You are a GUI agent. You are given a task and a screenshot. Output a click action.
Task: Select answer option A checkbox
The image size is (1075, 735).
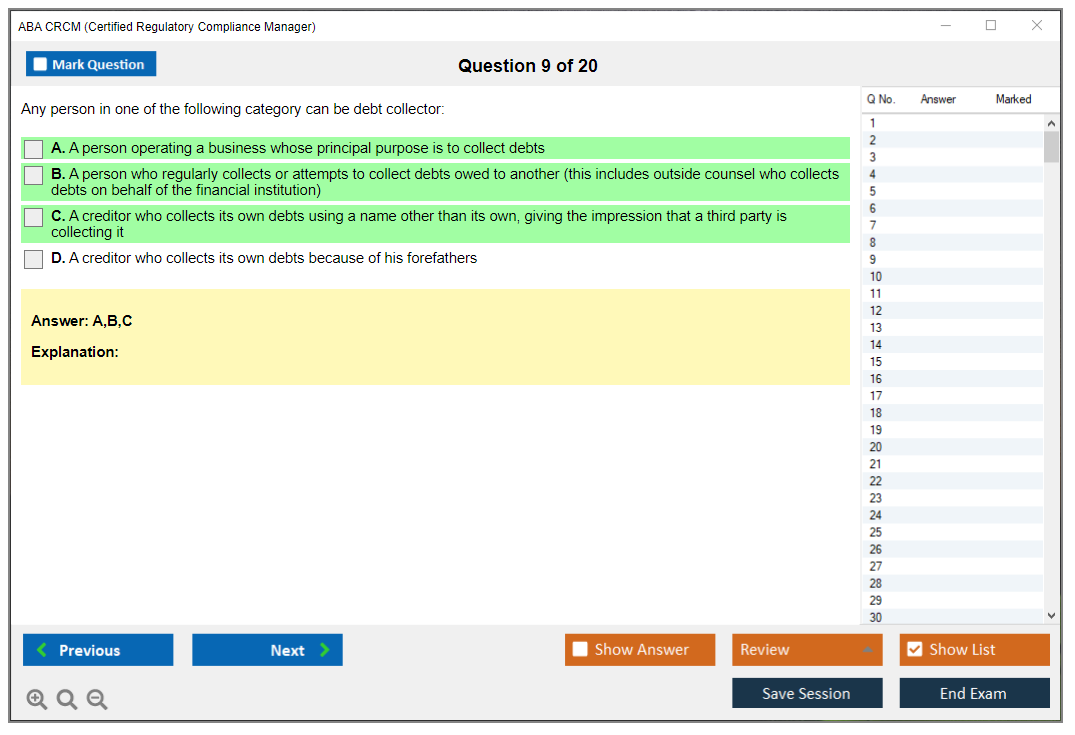[x=34, y=149]
